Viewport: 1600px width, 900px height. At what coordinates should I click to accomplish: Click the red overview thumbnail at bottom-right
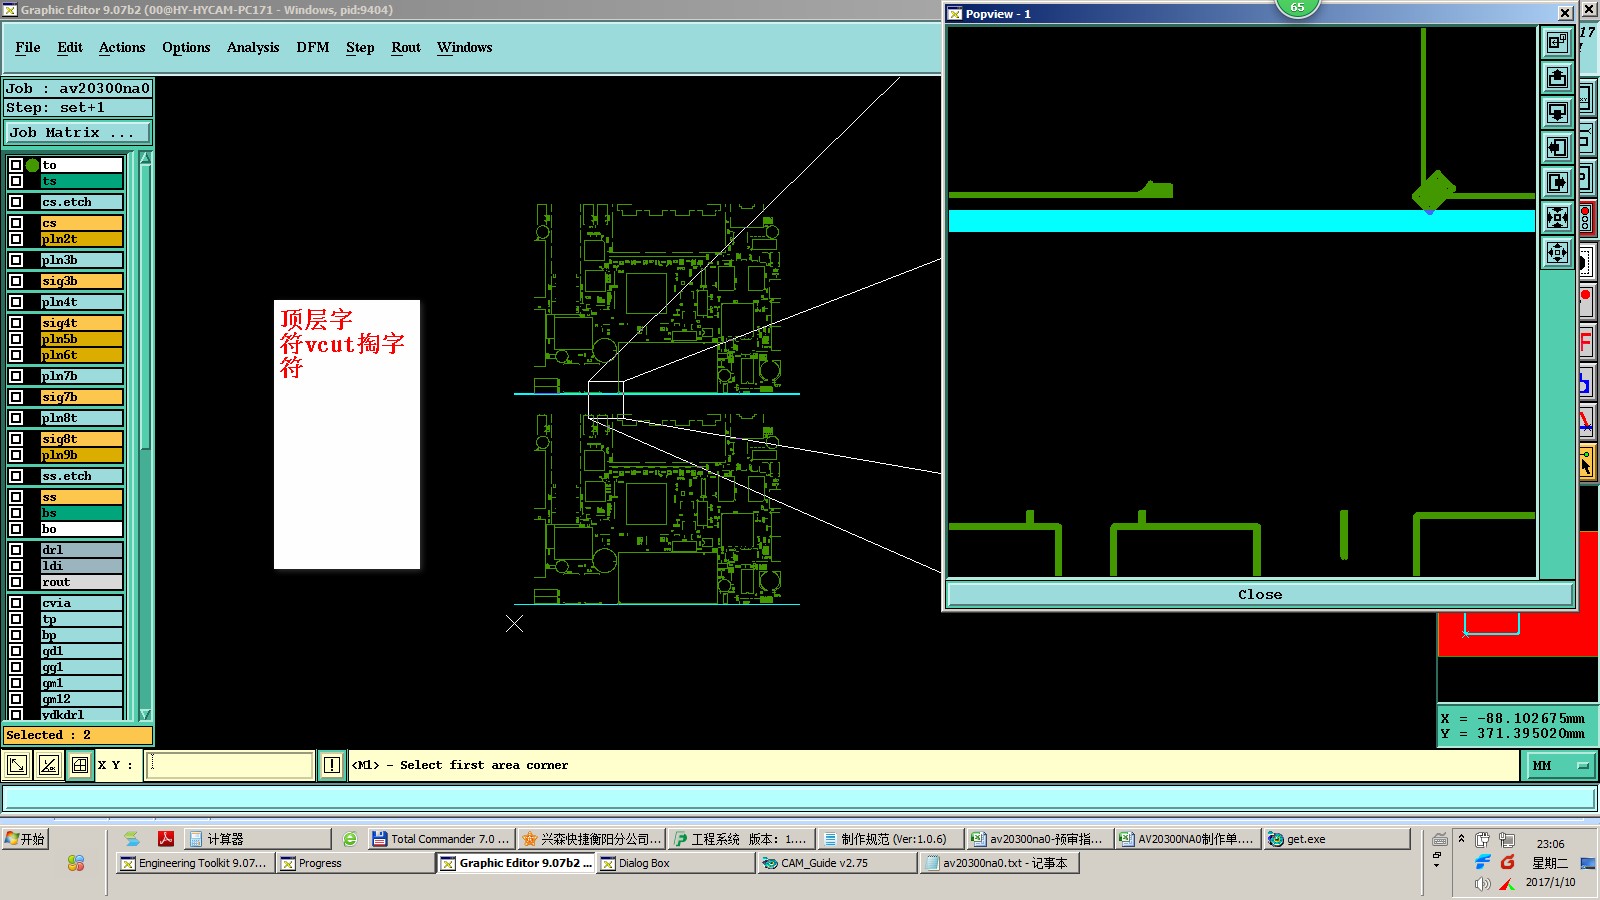pyautogui.click(x=1517, y=634)
